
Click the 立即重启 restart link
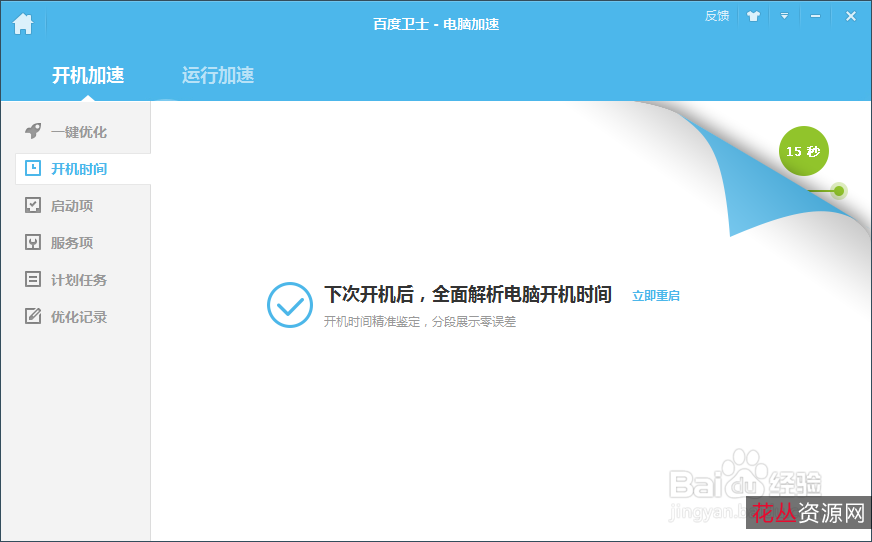click(x=656, y=296)
